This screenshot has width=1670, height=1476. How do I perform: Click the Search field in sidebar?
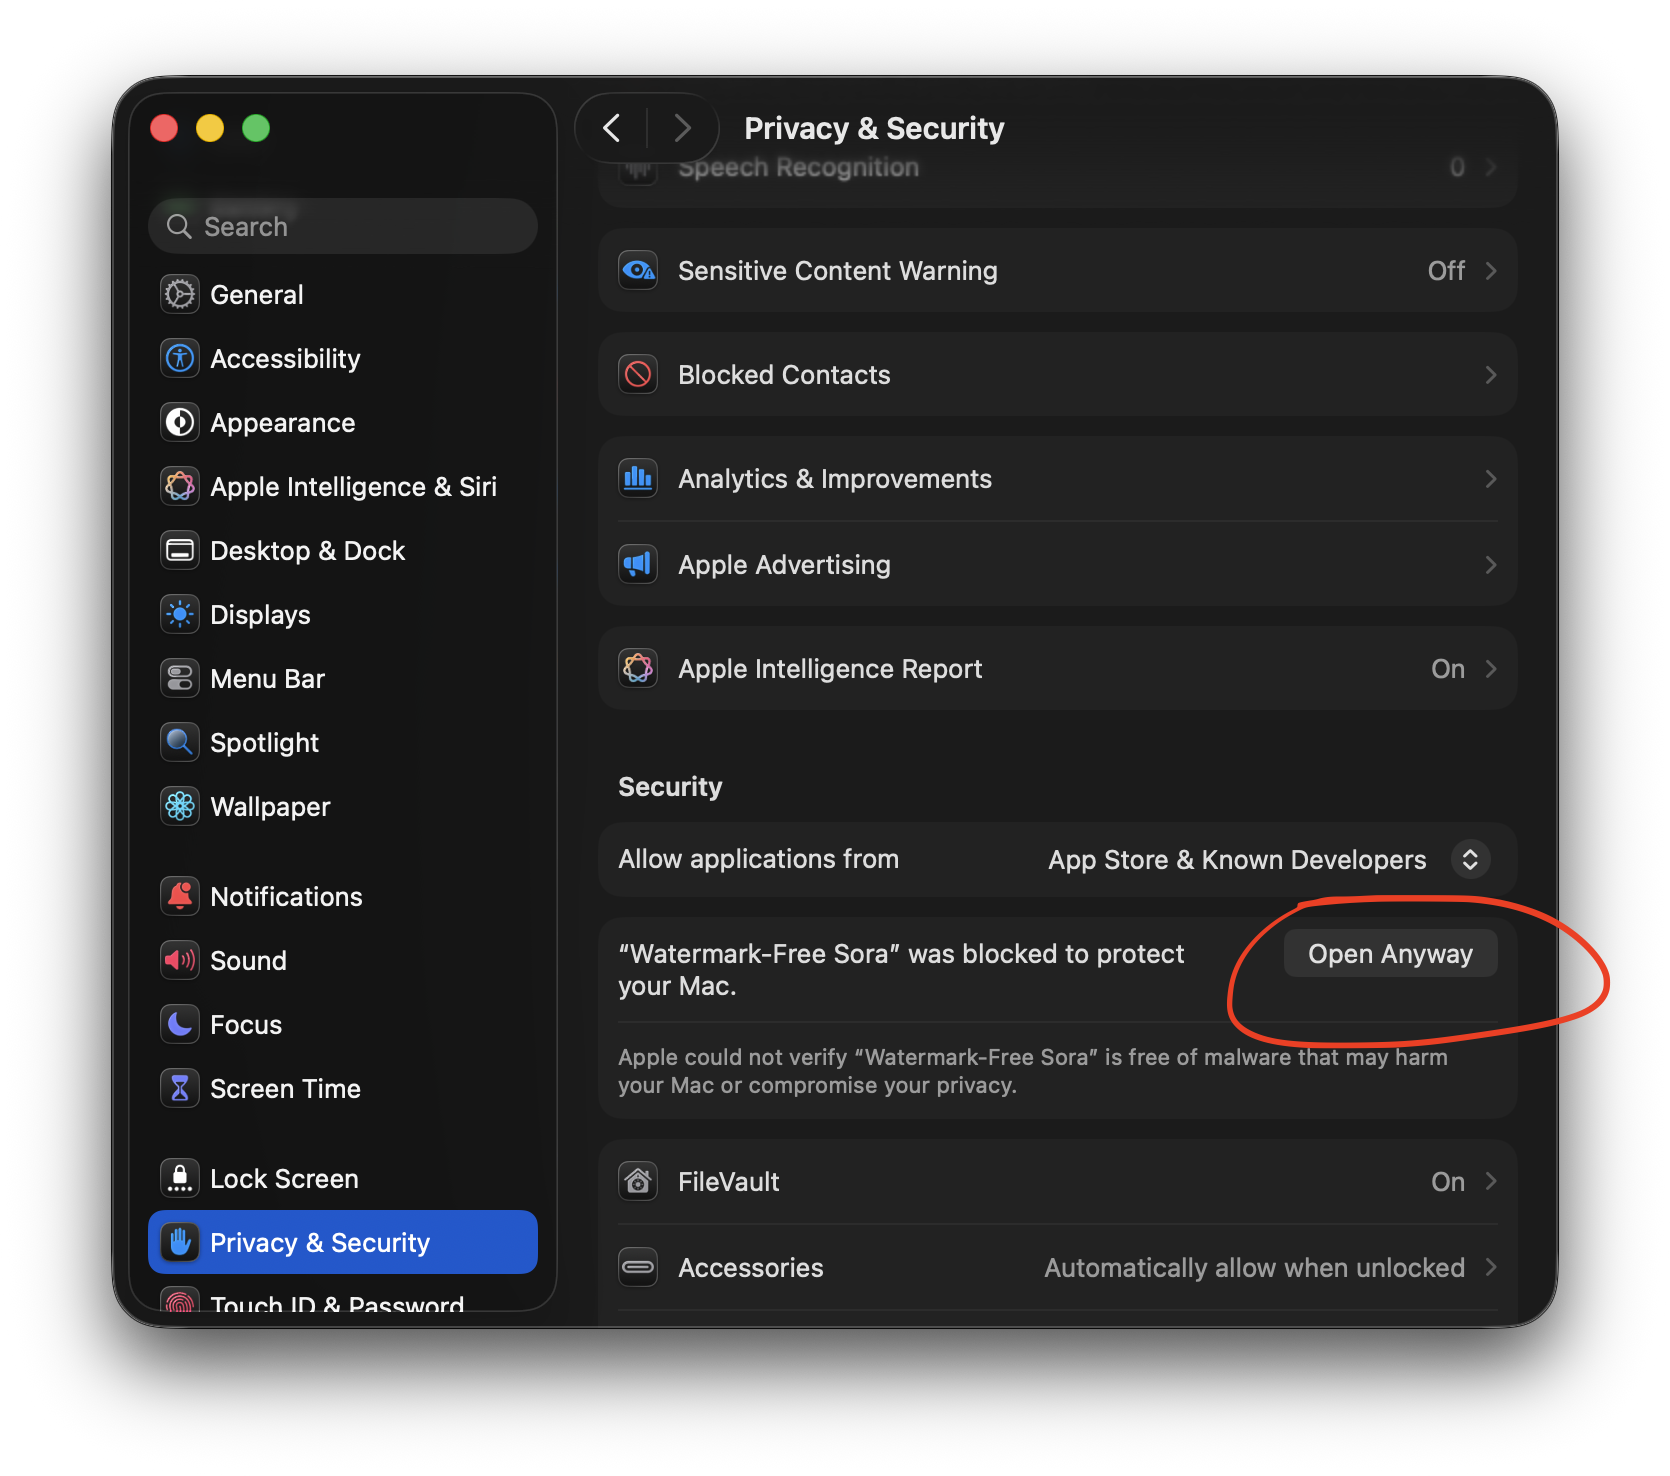tap(343, 226)
